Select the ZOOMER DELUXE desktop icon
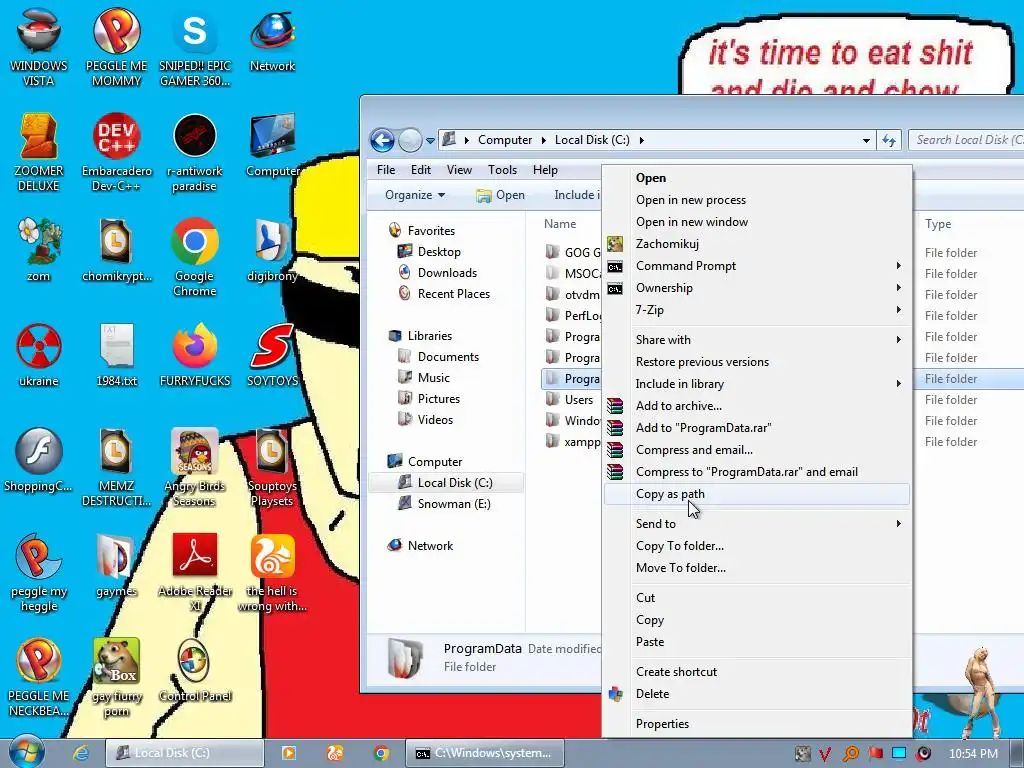1024x768 pixels. click(39, 152)
